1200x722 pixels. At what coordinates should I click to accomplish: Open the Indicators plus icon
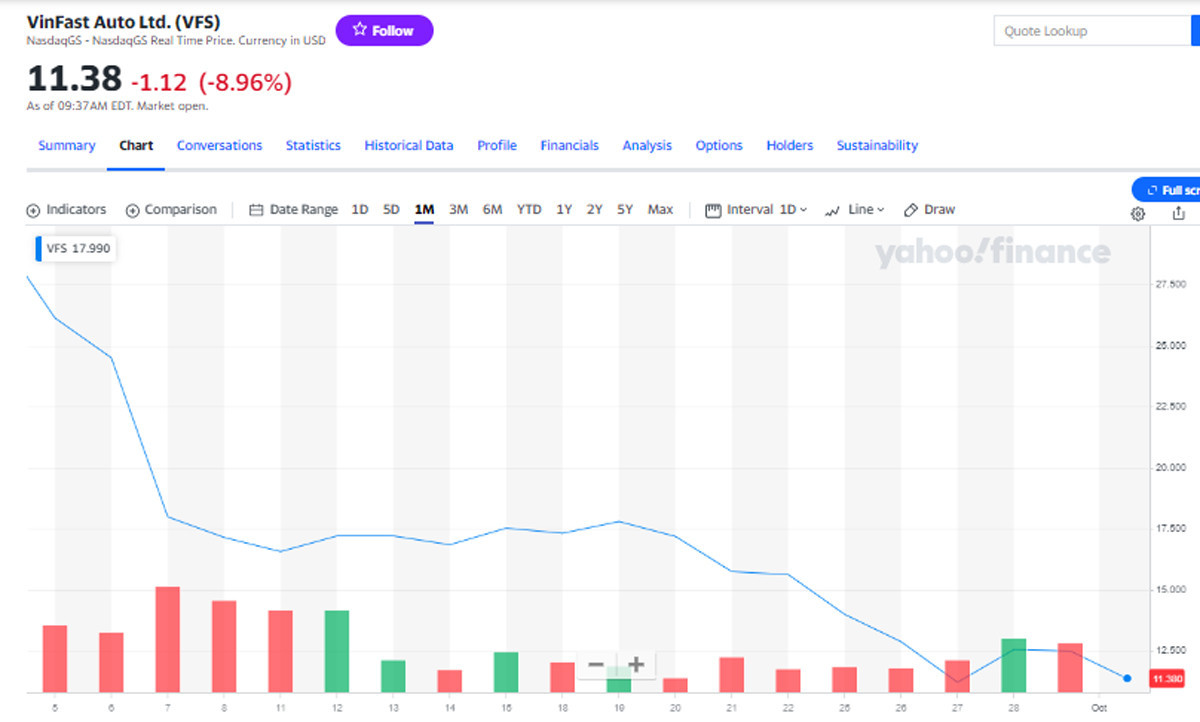(x=33, y=210)
